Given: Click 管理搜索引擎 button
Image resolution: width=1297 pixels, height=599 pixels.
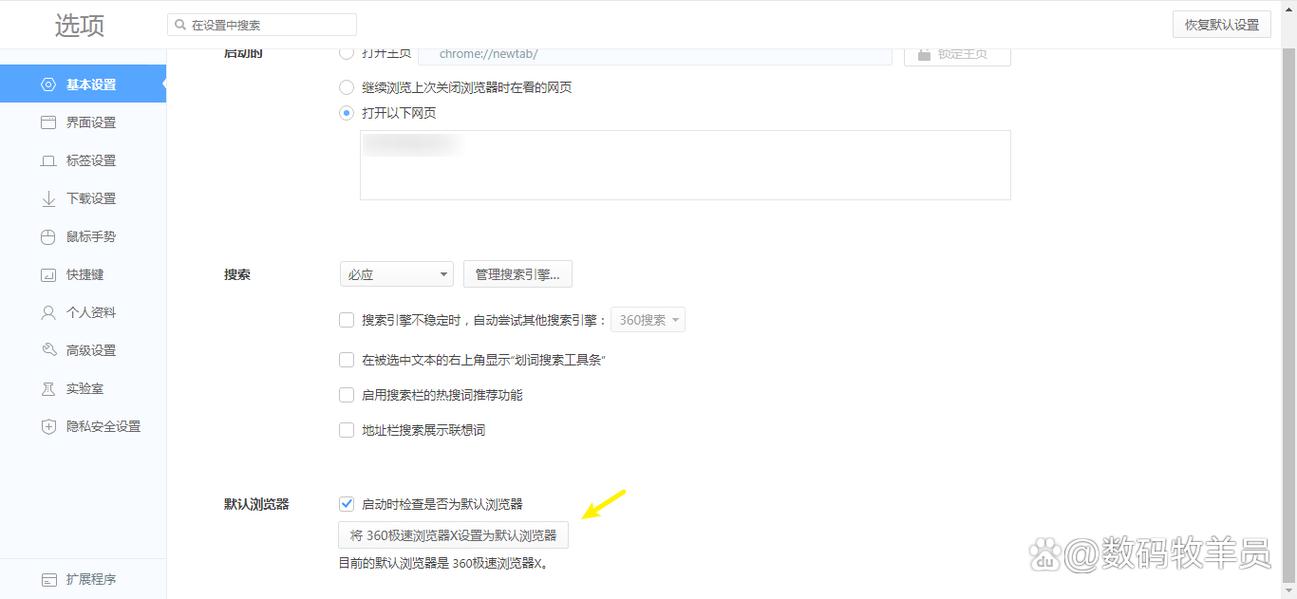Looking at the screenshot, I should [x=518, y=273].
